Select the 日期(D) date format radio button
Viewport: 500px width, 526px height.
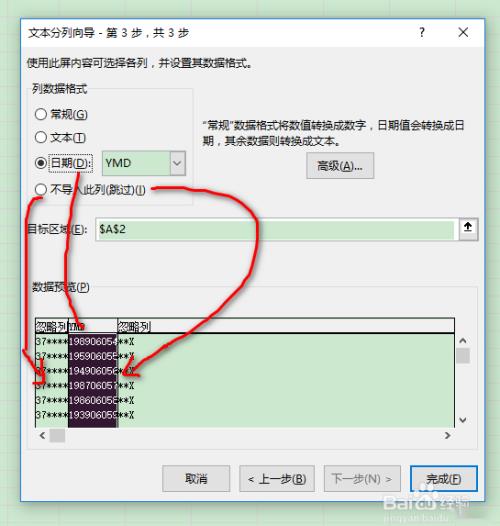[41, 163]
